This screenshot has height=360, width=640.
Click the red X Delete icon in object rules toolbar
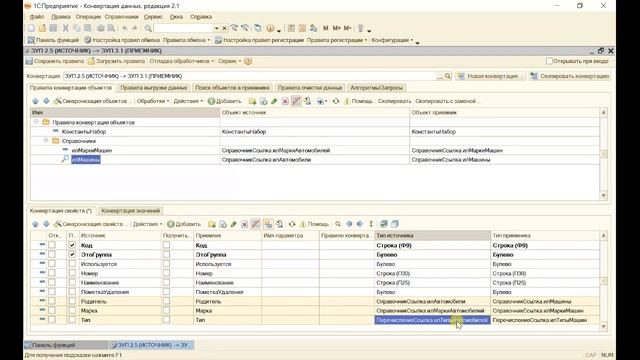coord(285,101)
